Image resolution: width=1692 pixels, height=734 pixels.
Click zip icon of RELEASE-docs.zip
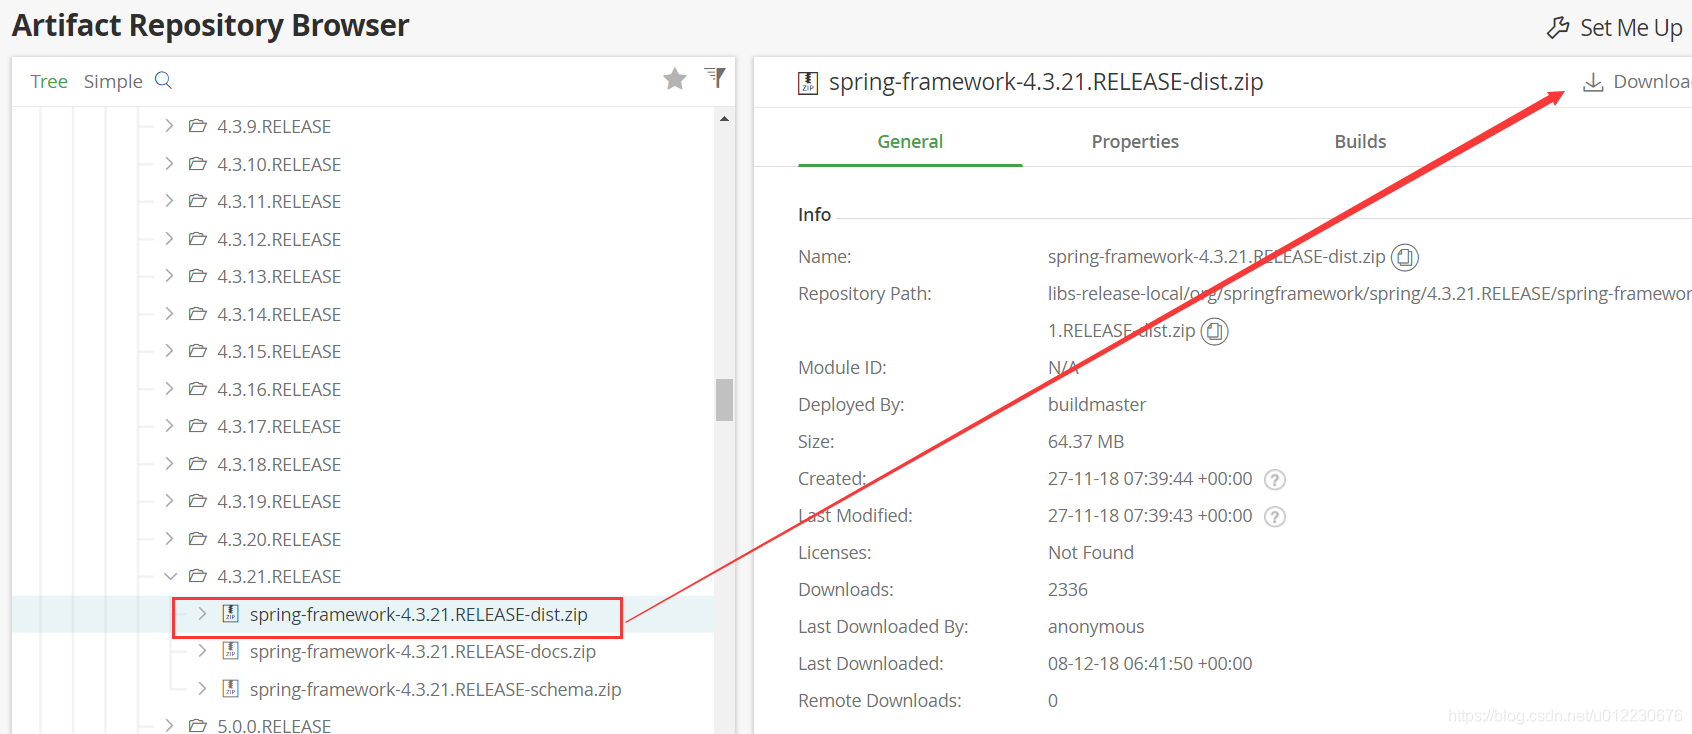click(230, 651)
